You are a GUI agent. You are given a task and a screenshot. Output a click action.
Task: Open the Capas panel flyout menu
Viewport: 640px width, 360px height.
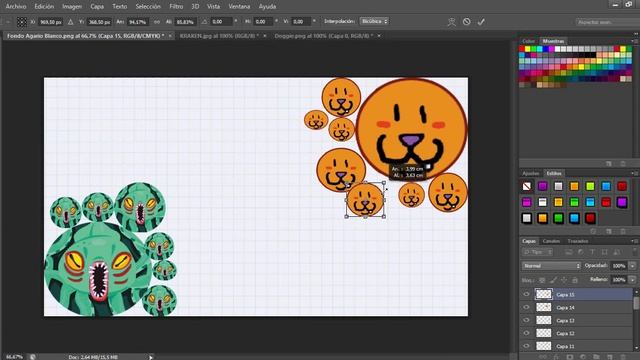coord(634,241)
